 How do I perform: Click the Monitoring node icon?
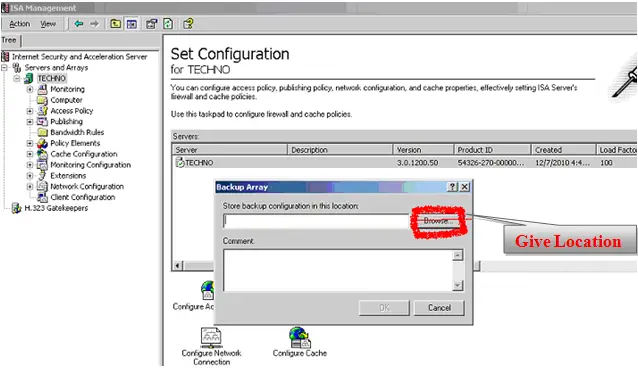(x=42, y=89)
